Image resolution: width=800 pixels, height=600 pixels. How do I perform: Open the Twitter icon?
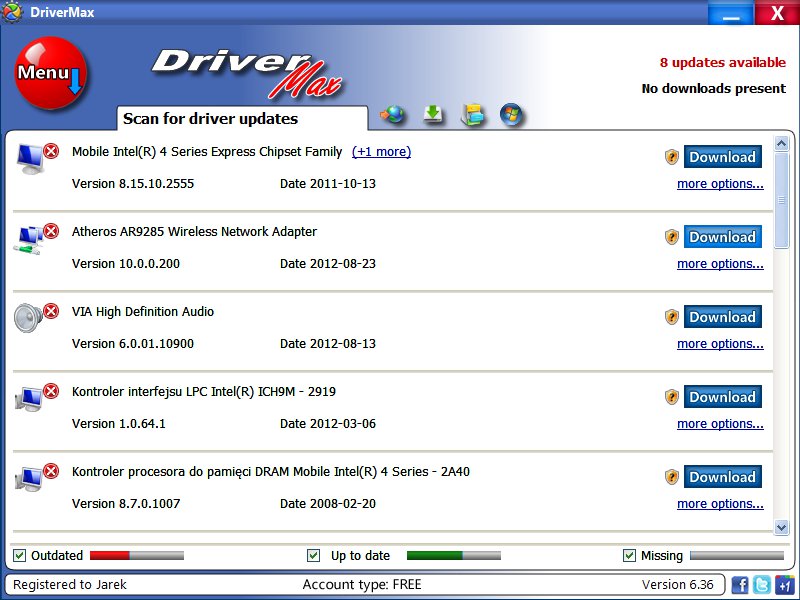(762, 585)
